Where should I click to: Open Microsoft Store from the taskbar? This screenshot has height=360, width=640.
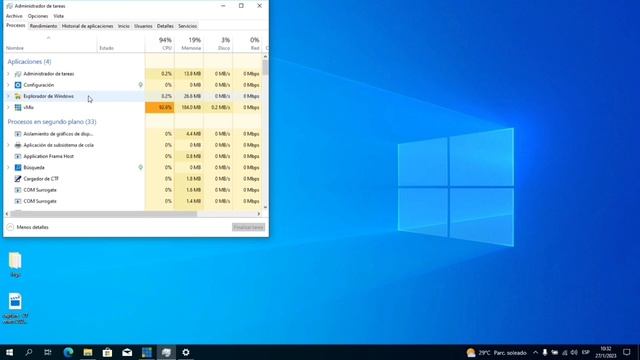click(x=107, y=352)
